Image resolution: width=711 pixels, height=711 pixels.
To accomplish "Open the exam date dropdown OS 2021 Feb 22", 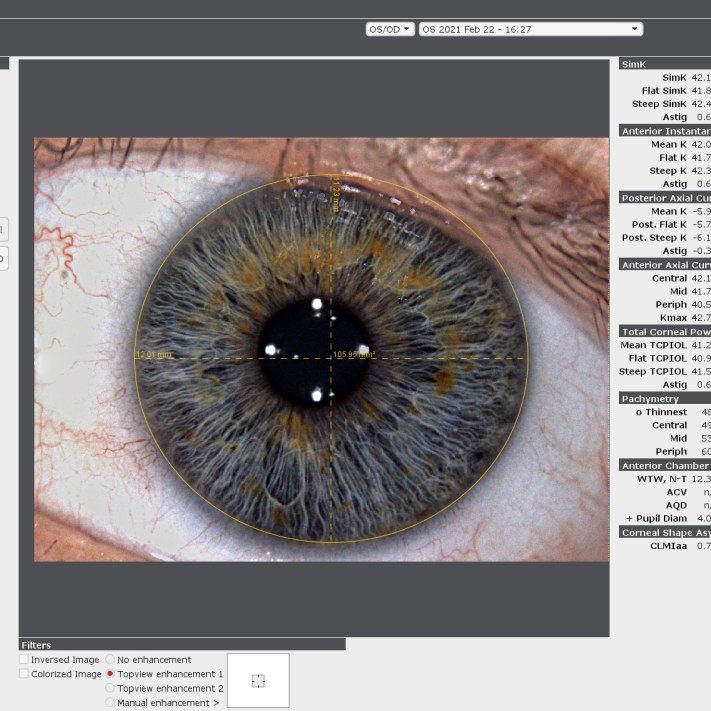I will coord(531,29).
